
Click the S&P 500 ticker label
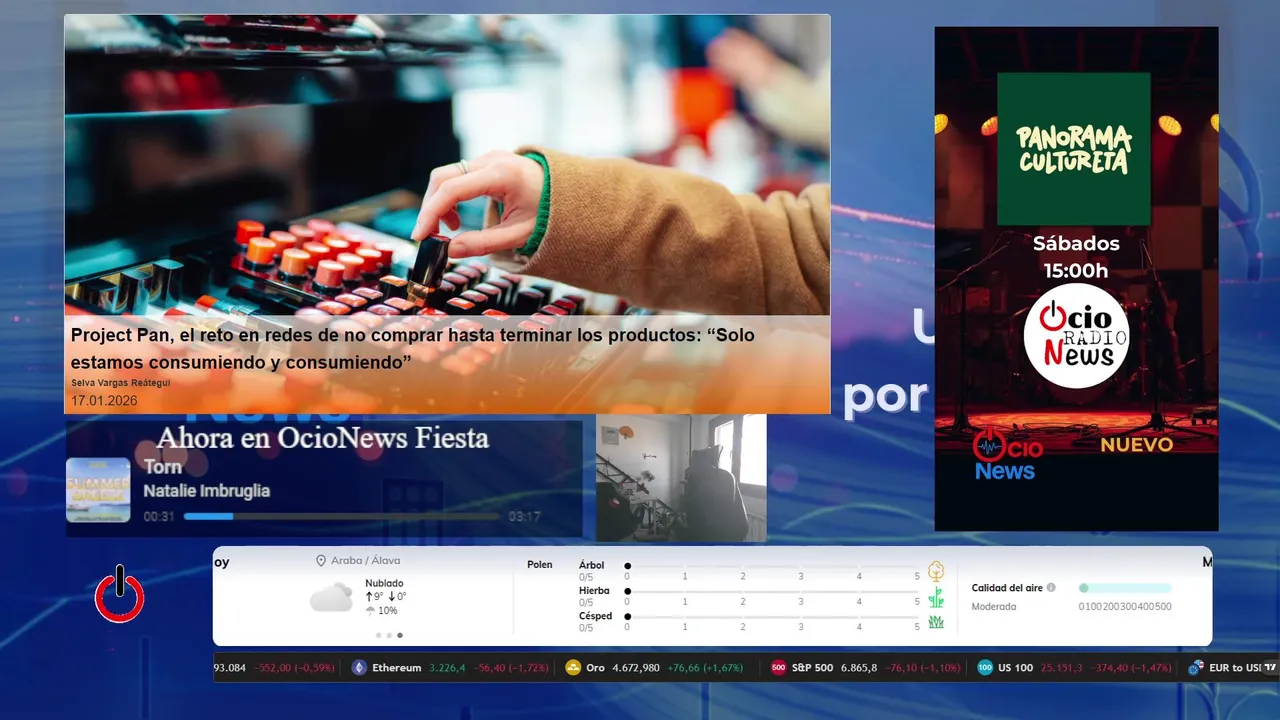pos(812,668)
